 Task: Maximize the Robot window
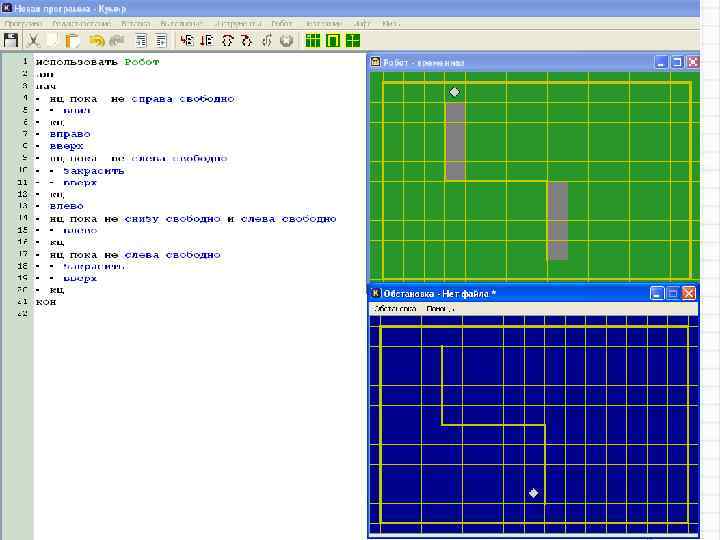tap(677, 62)
